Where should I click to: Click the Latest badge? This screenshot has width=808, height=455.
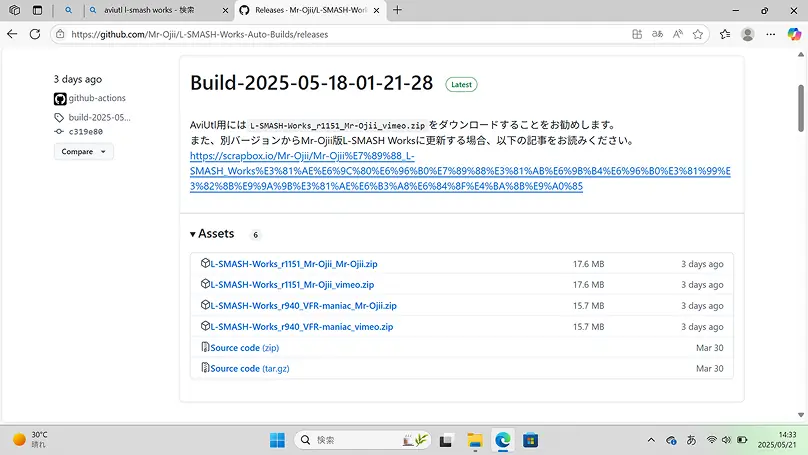tap(461, 85)
